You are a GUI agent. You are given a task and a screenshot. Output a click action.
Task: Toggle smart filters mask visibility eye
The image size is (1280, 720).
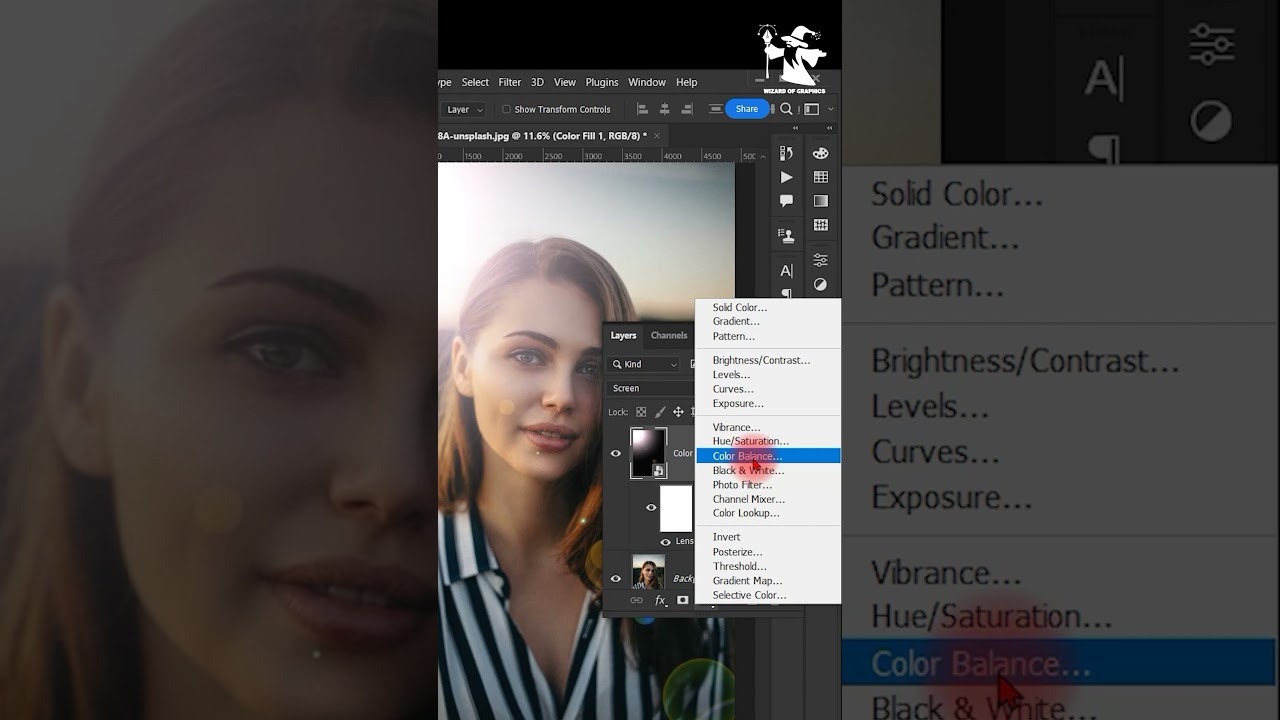(651, 508)
